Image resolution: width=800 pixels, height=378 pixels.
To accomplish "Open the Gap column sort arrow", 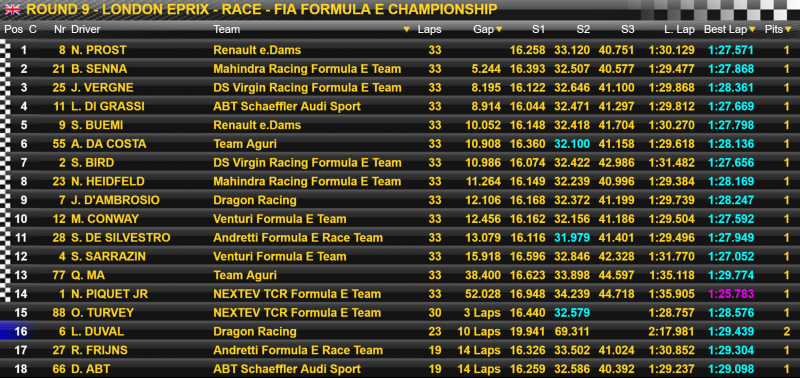I will tap(499, 30).
